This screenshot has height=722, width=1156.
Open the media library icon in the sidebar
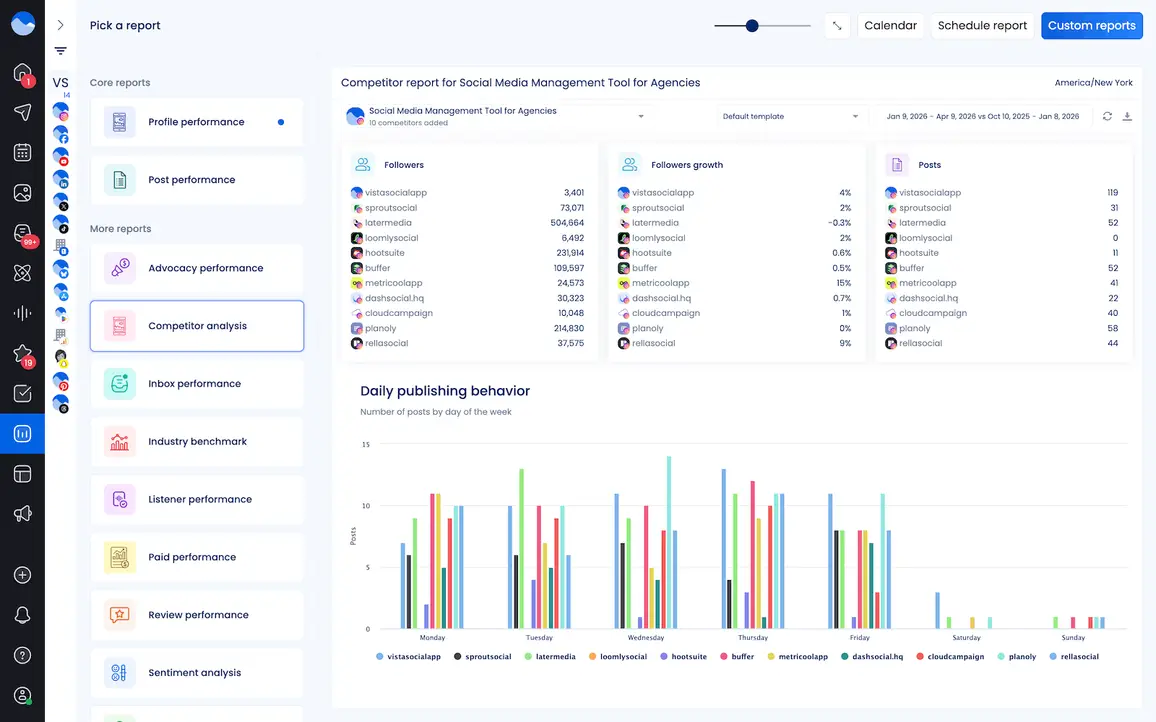(x=22, y=192)
